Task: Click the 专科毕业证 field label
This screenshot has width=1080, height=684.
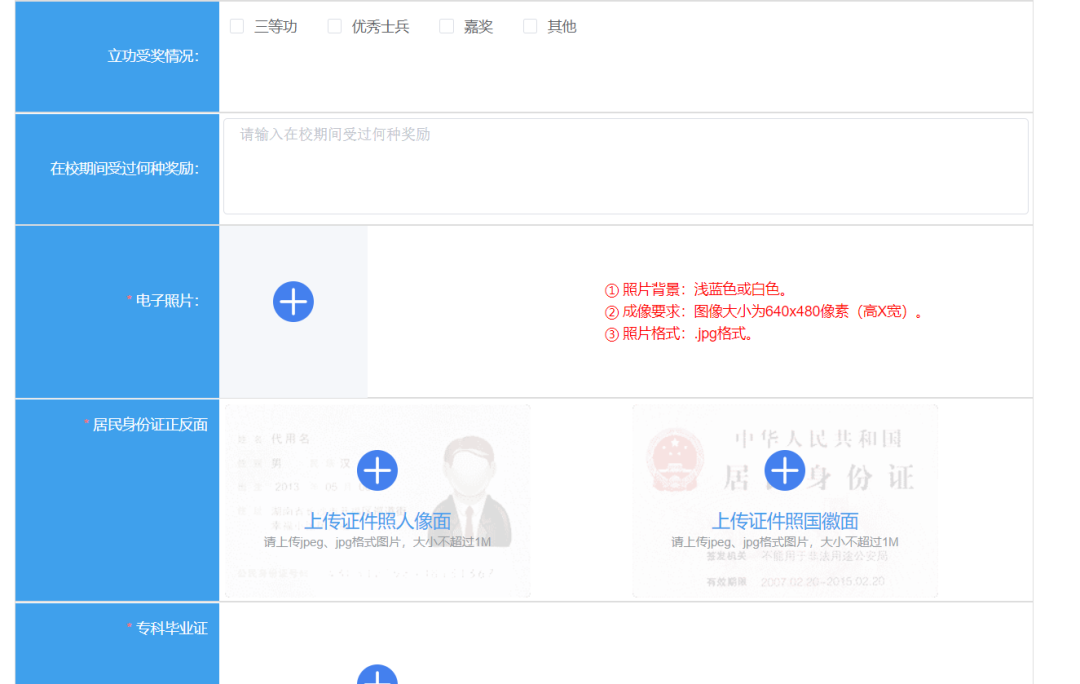Action: tap(171, 628)
